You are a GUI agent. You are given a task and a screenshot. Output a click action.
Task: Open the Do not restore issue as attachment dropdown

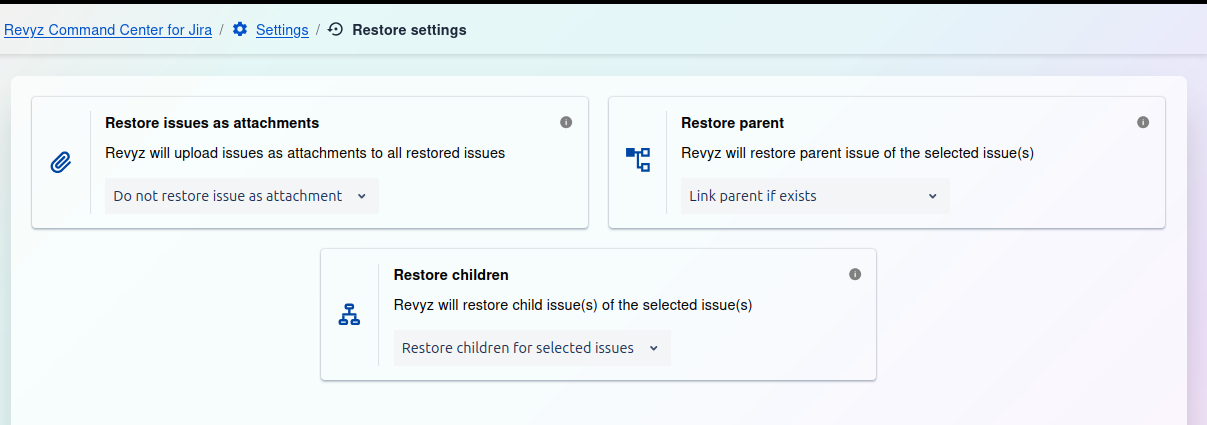(241, 196)
